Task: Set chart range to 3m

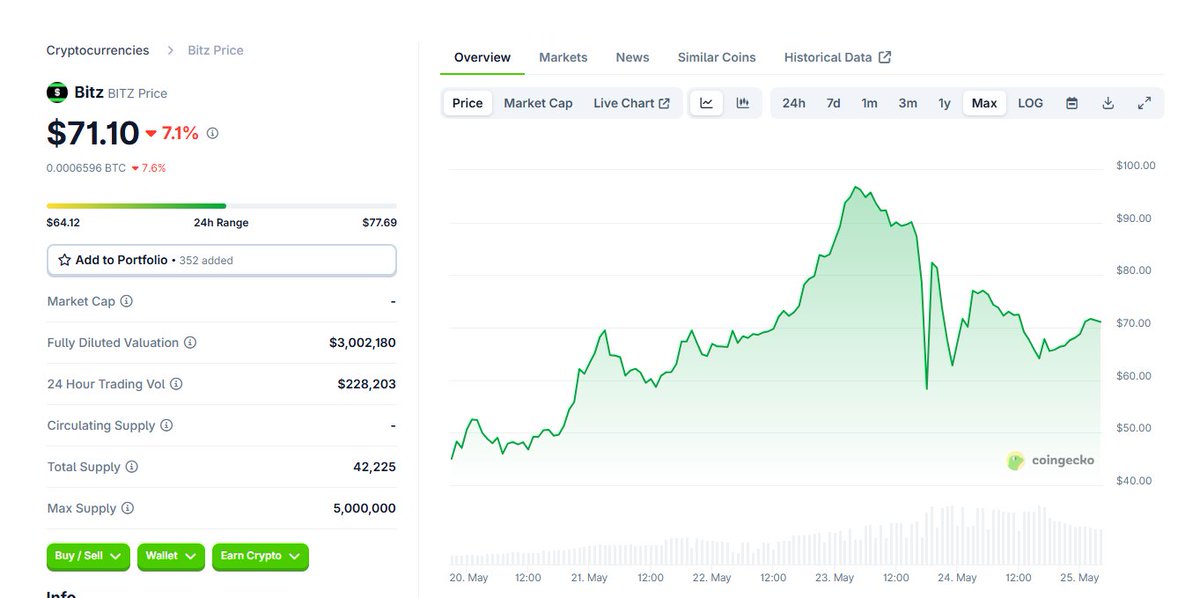Action: [x=908, y=103]
